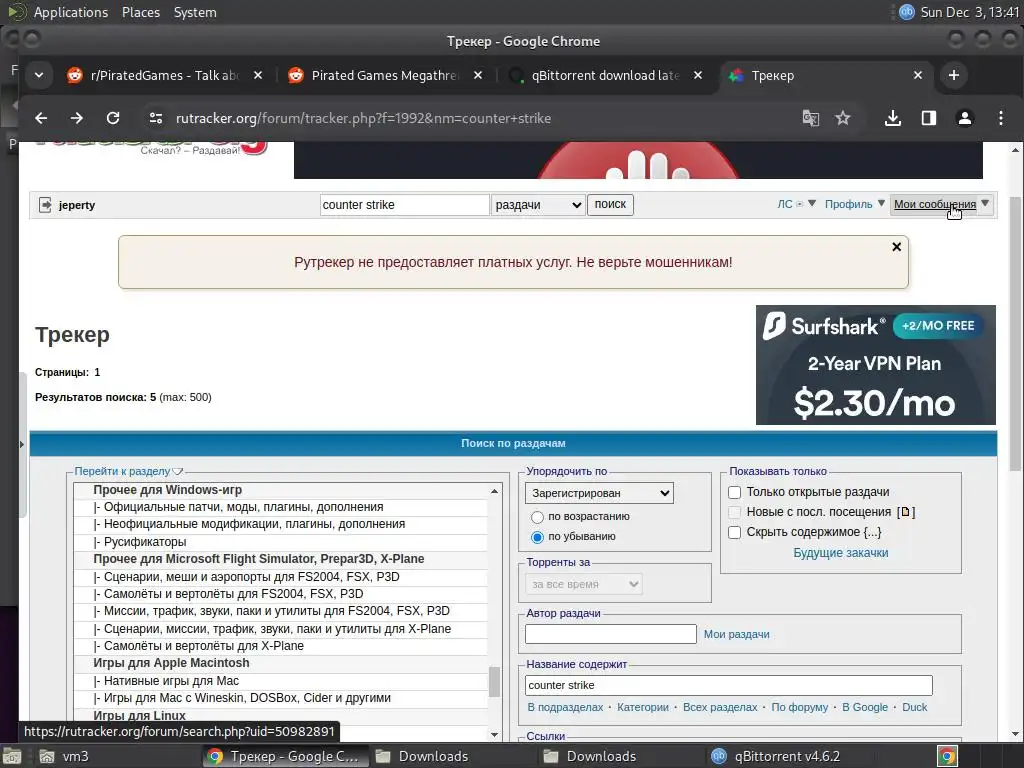
Task: Open Chrome profile icon
Action: (x=965, y=118)
